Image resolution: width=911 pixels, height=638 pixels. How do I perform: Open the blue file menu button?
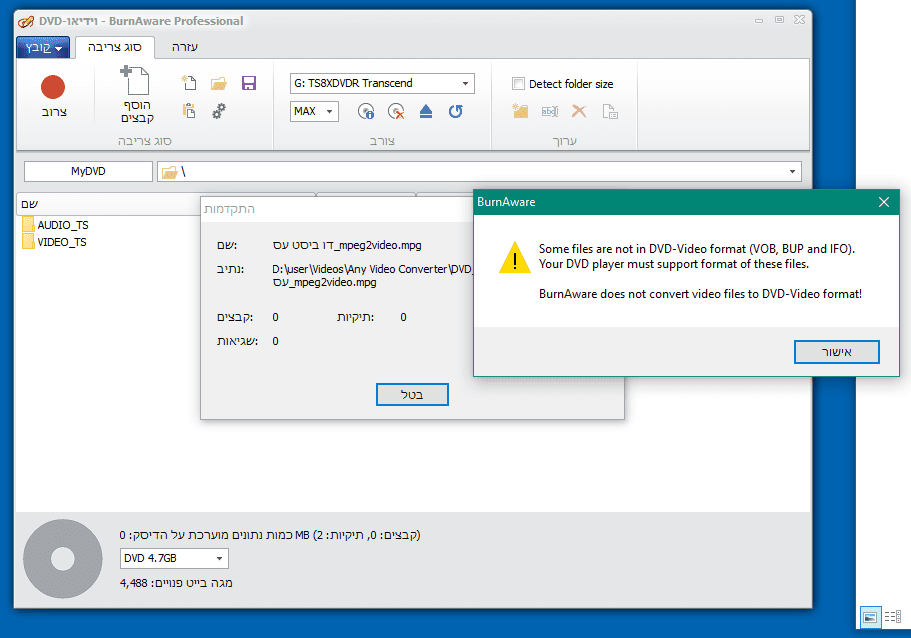43,48
